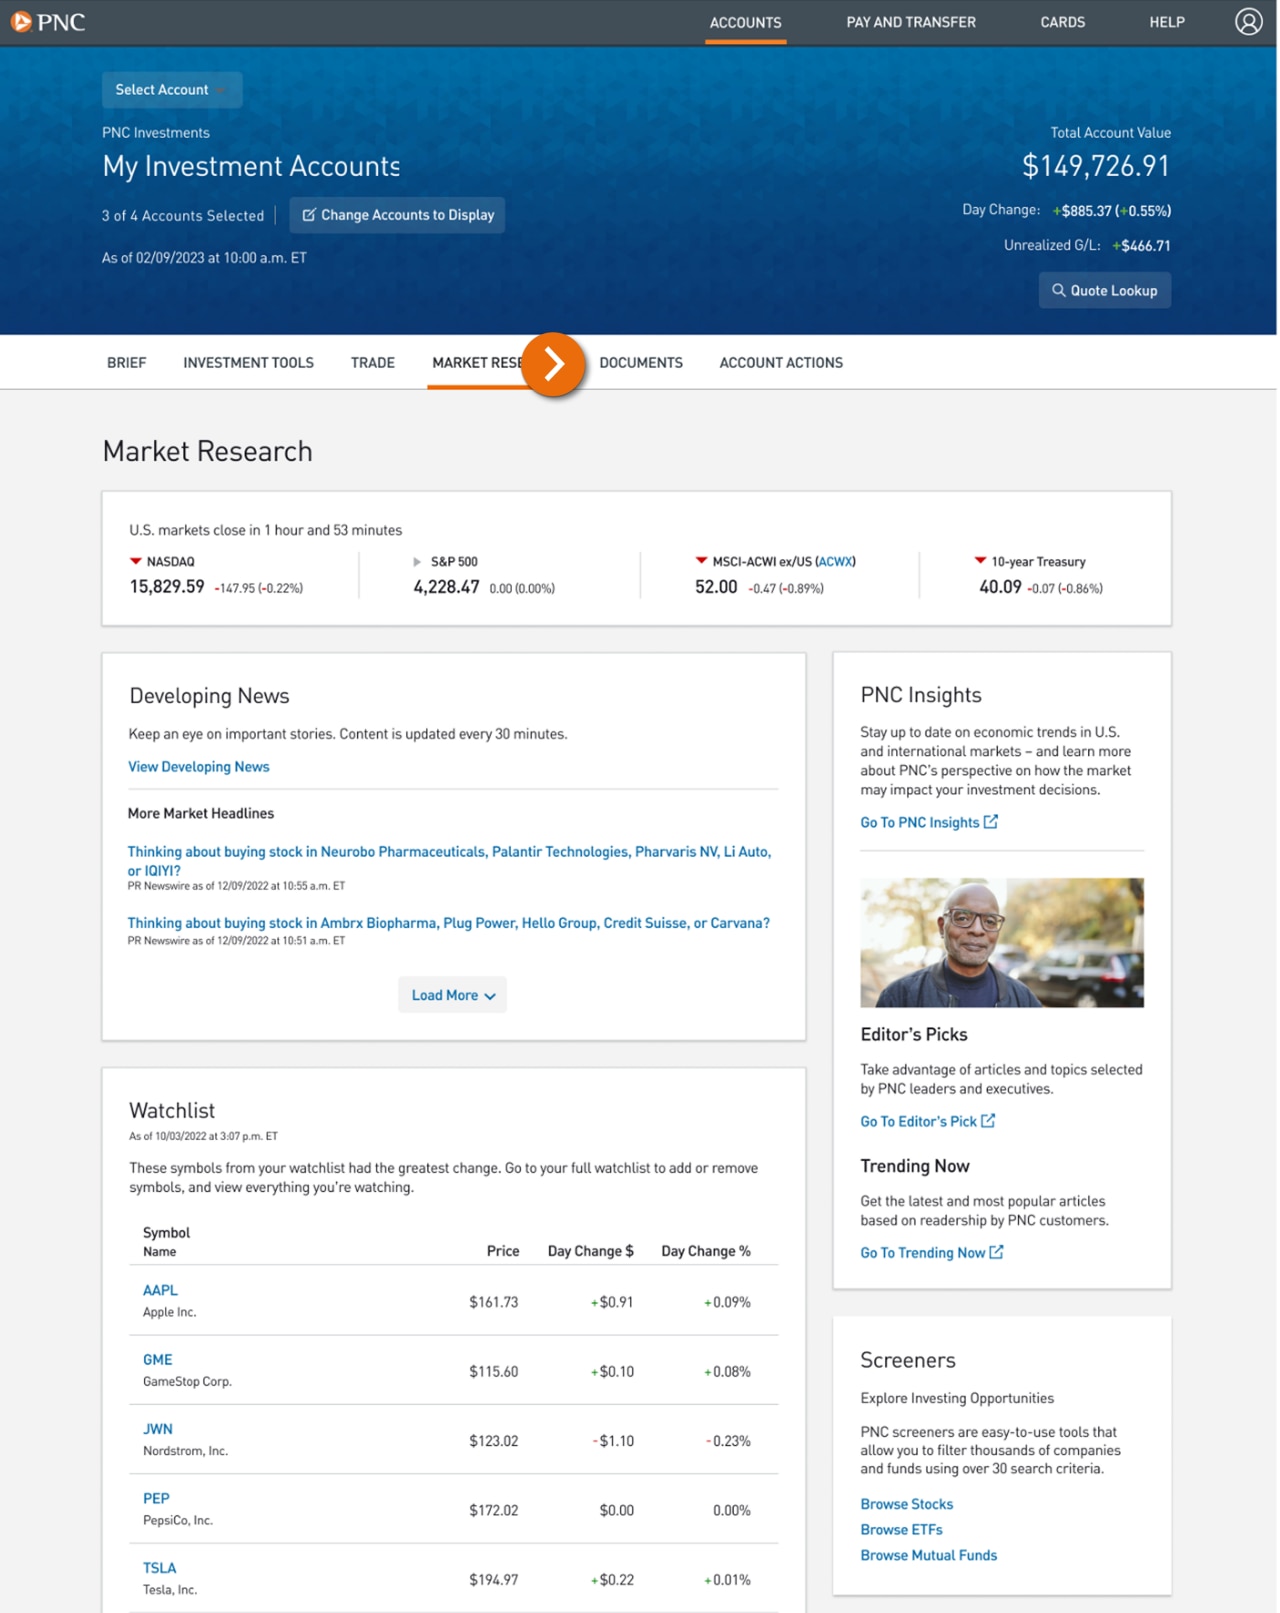Open the Ambrx Biopharma headline
Image resolution: width=1280 pixels, height=1613 pixels.
448,923
